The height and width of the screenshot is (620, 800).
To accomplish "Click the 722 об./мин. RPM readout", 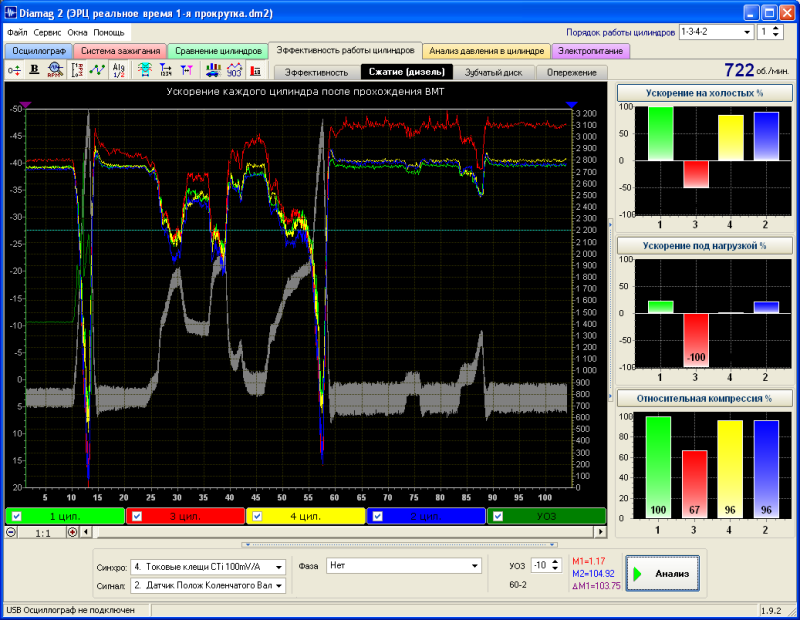I will coord(756,70).
